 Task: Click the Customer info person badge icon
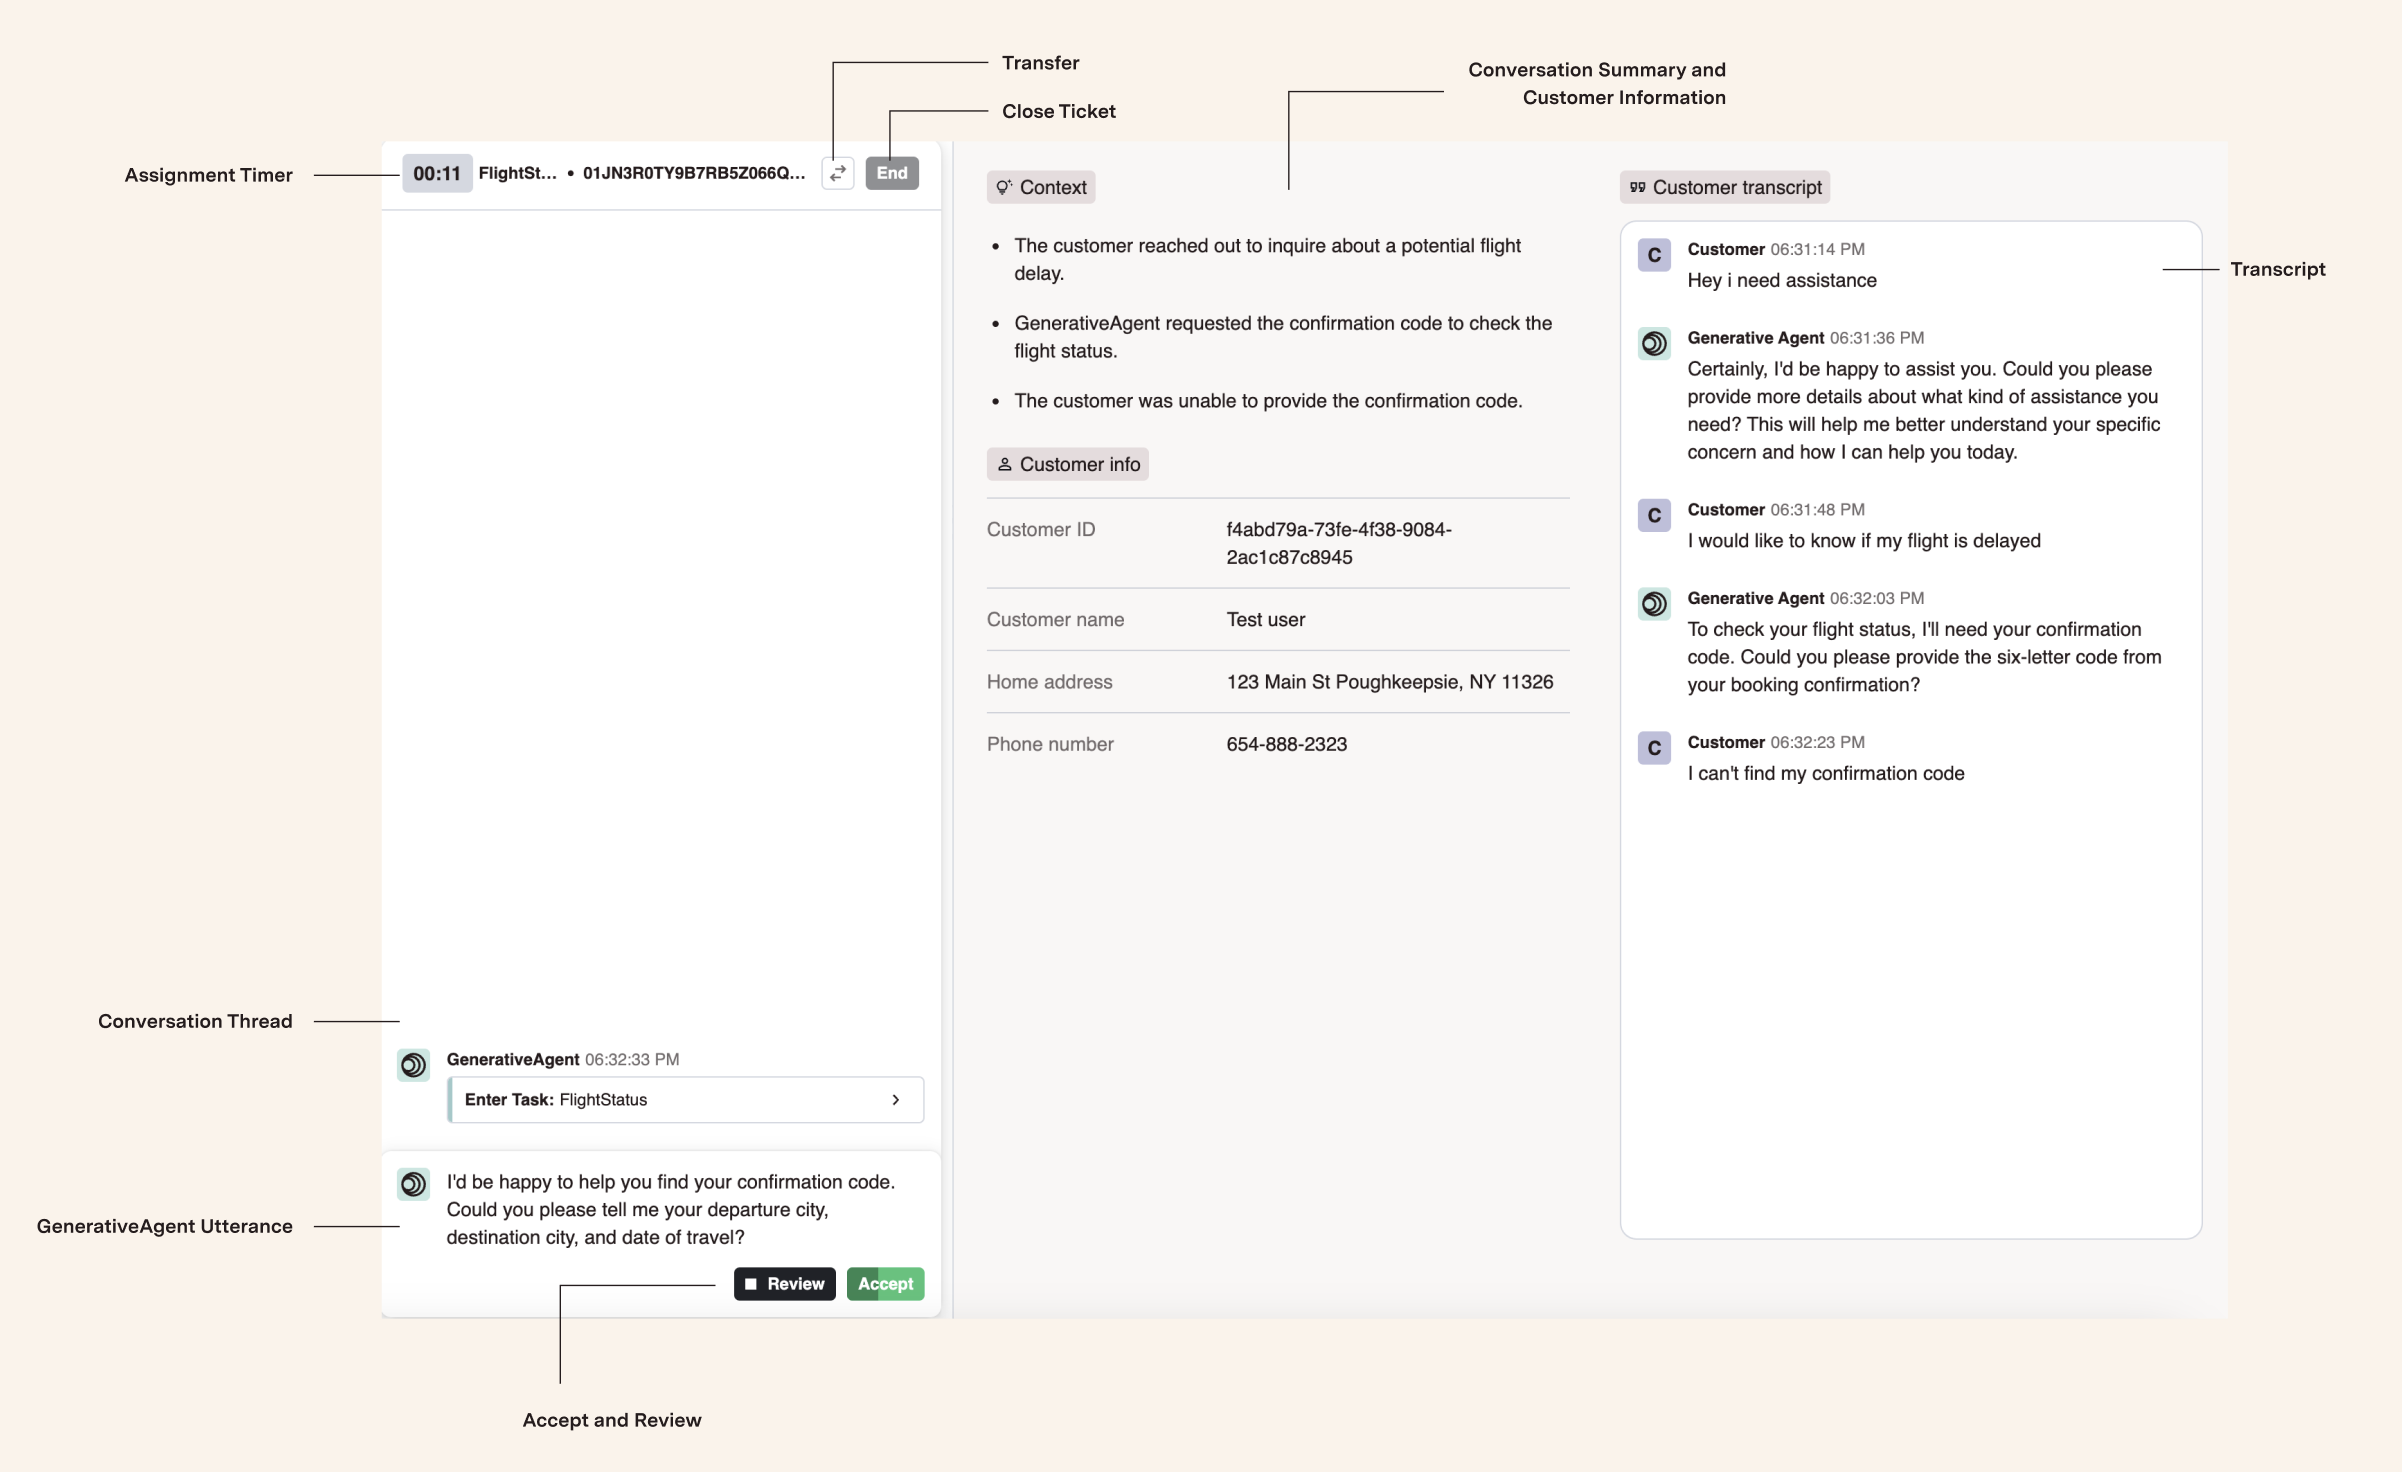[1004, 463]
